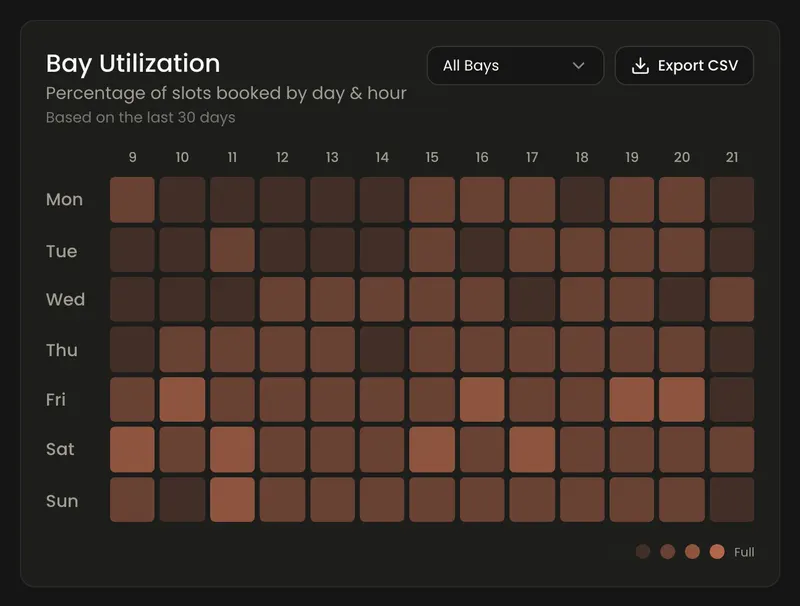
Task: Click the Thursday 14 heatmap cell
Action: (x=382, y=349)
